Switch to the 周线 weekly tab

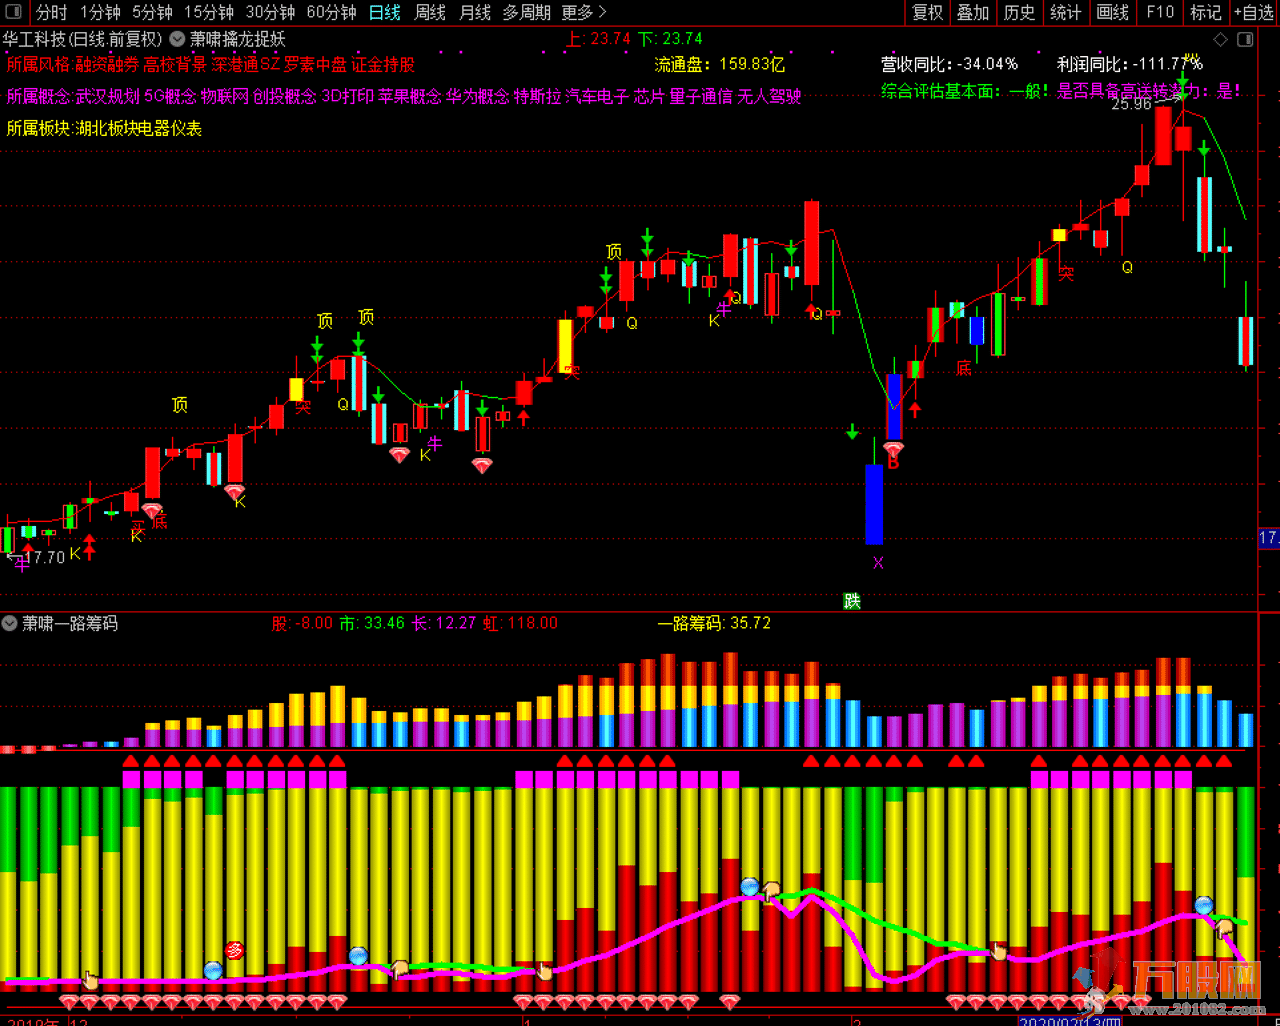click(x=430, y=12)
